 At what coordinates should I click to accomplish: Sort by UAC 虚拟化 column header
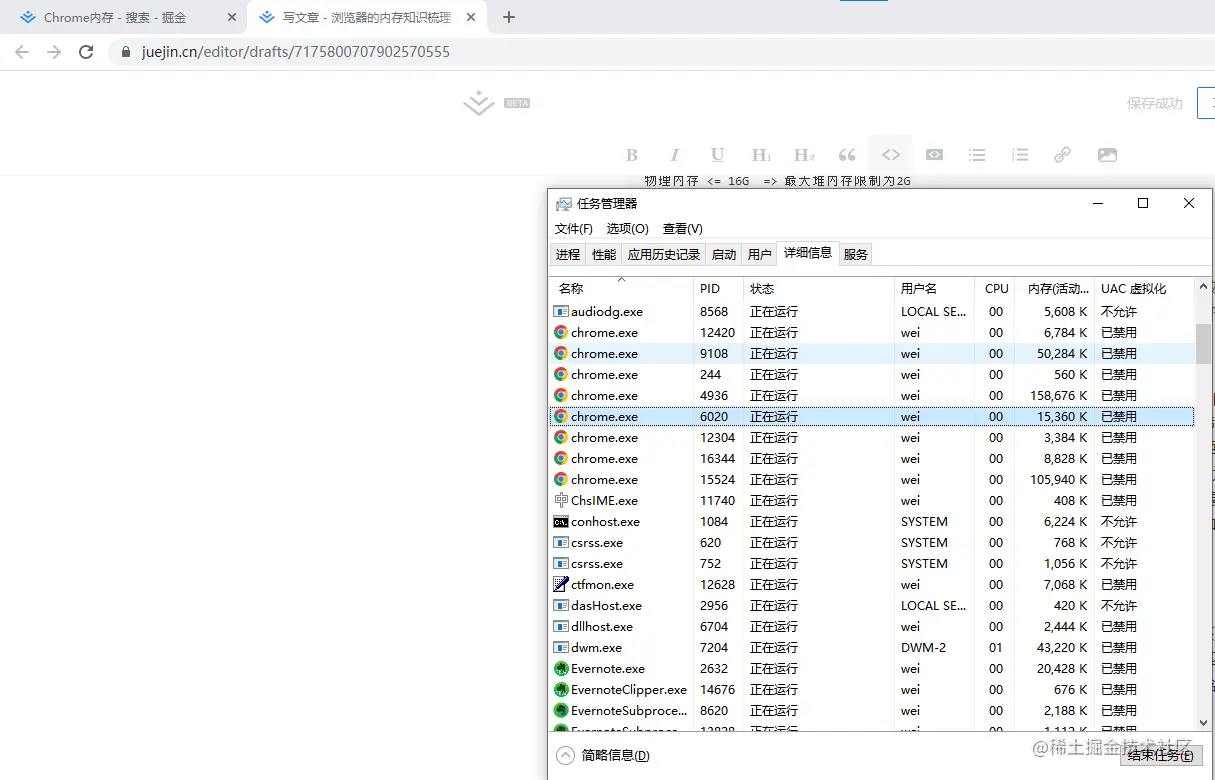tap(1144, 288)
